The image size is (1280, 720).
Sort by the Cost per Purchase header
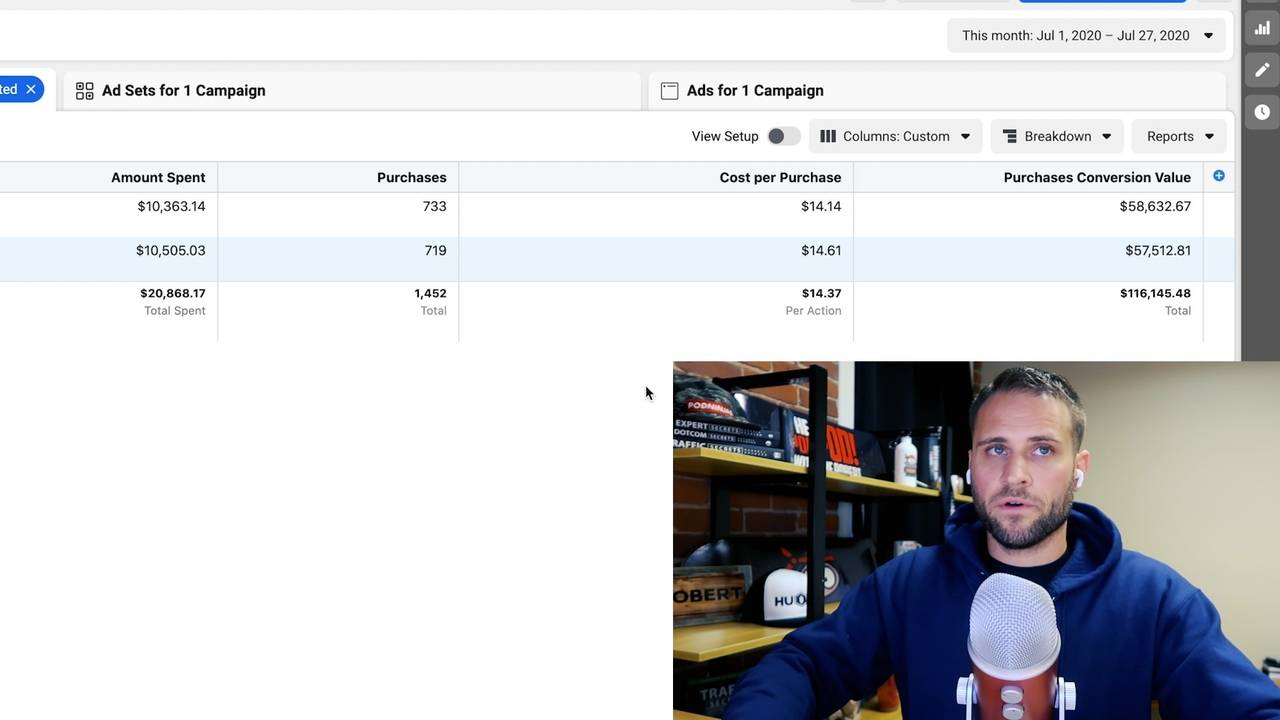(780, 177)
